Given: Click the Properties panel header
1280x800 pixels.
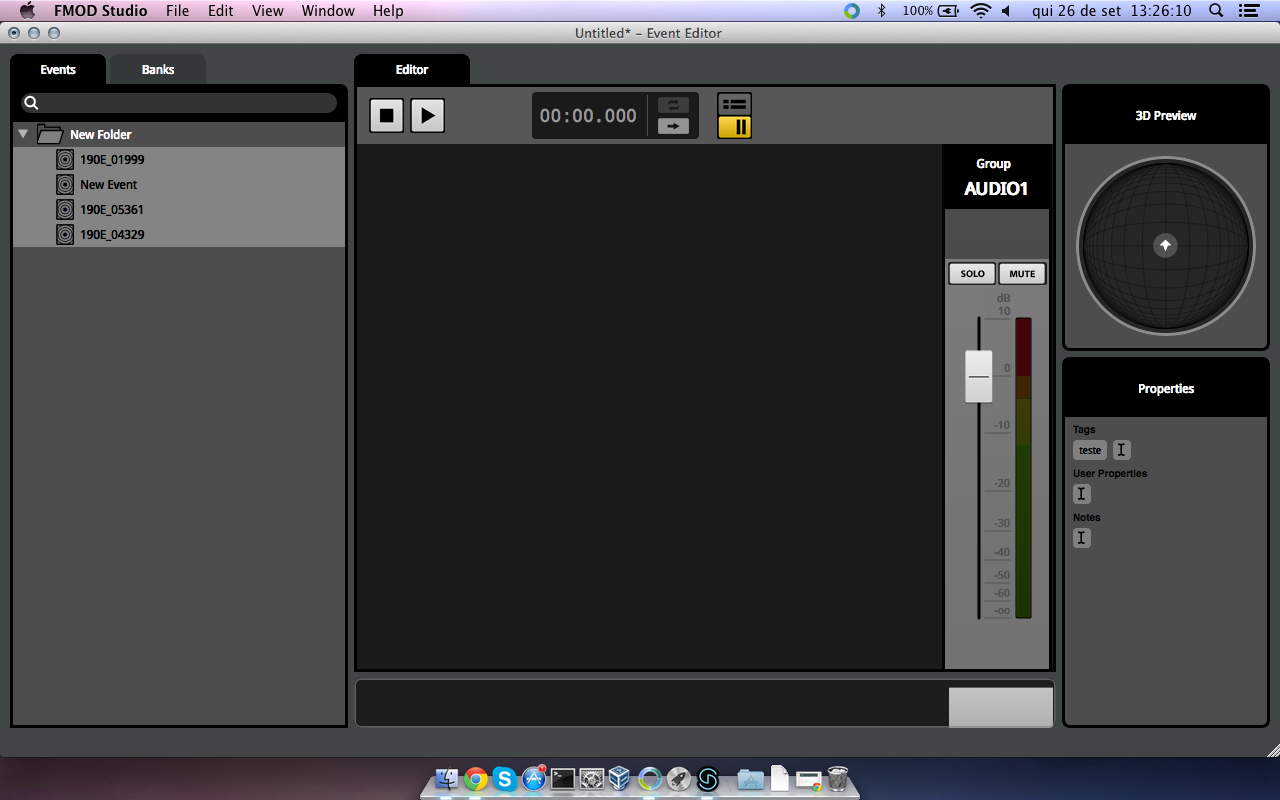Looking at the screenshot, I should [1166, 389].
